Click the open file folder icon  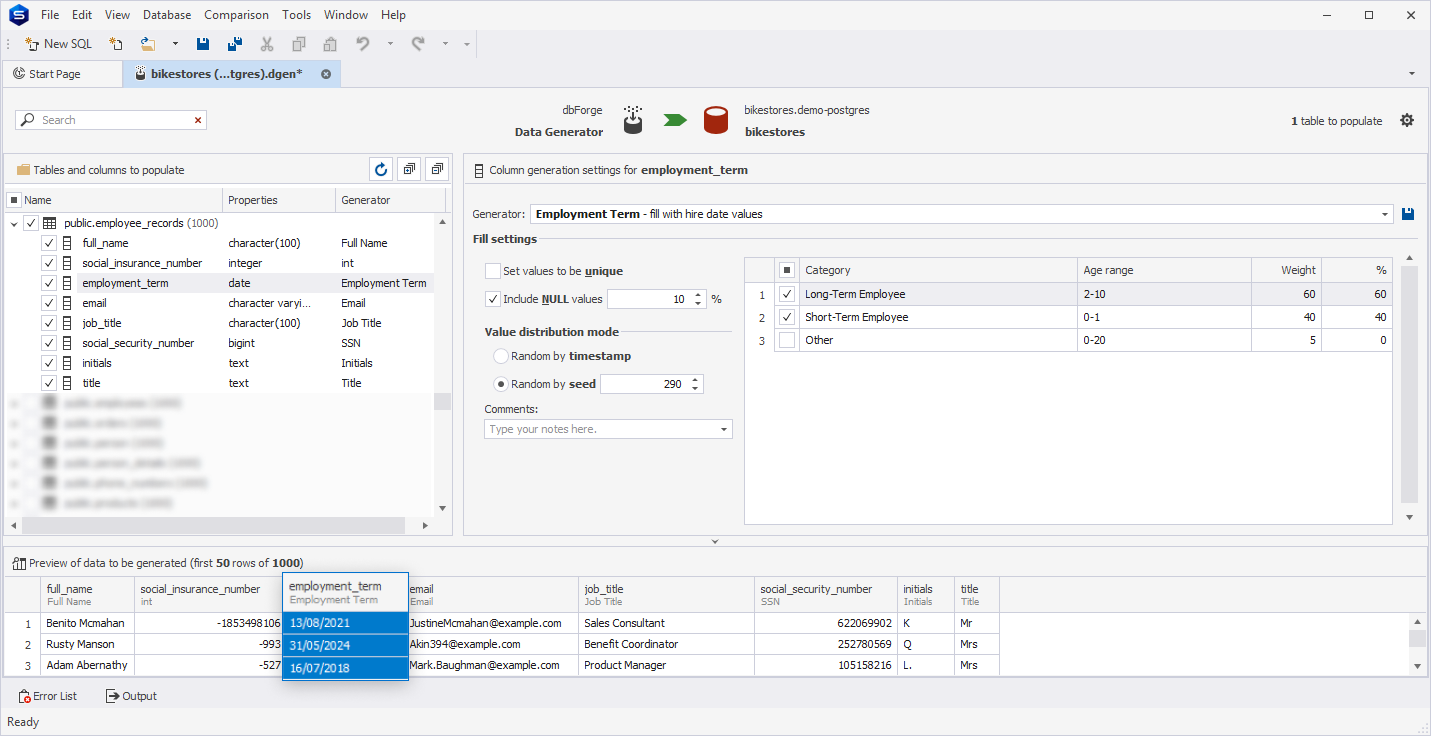(148, 44)
